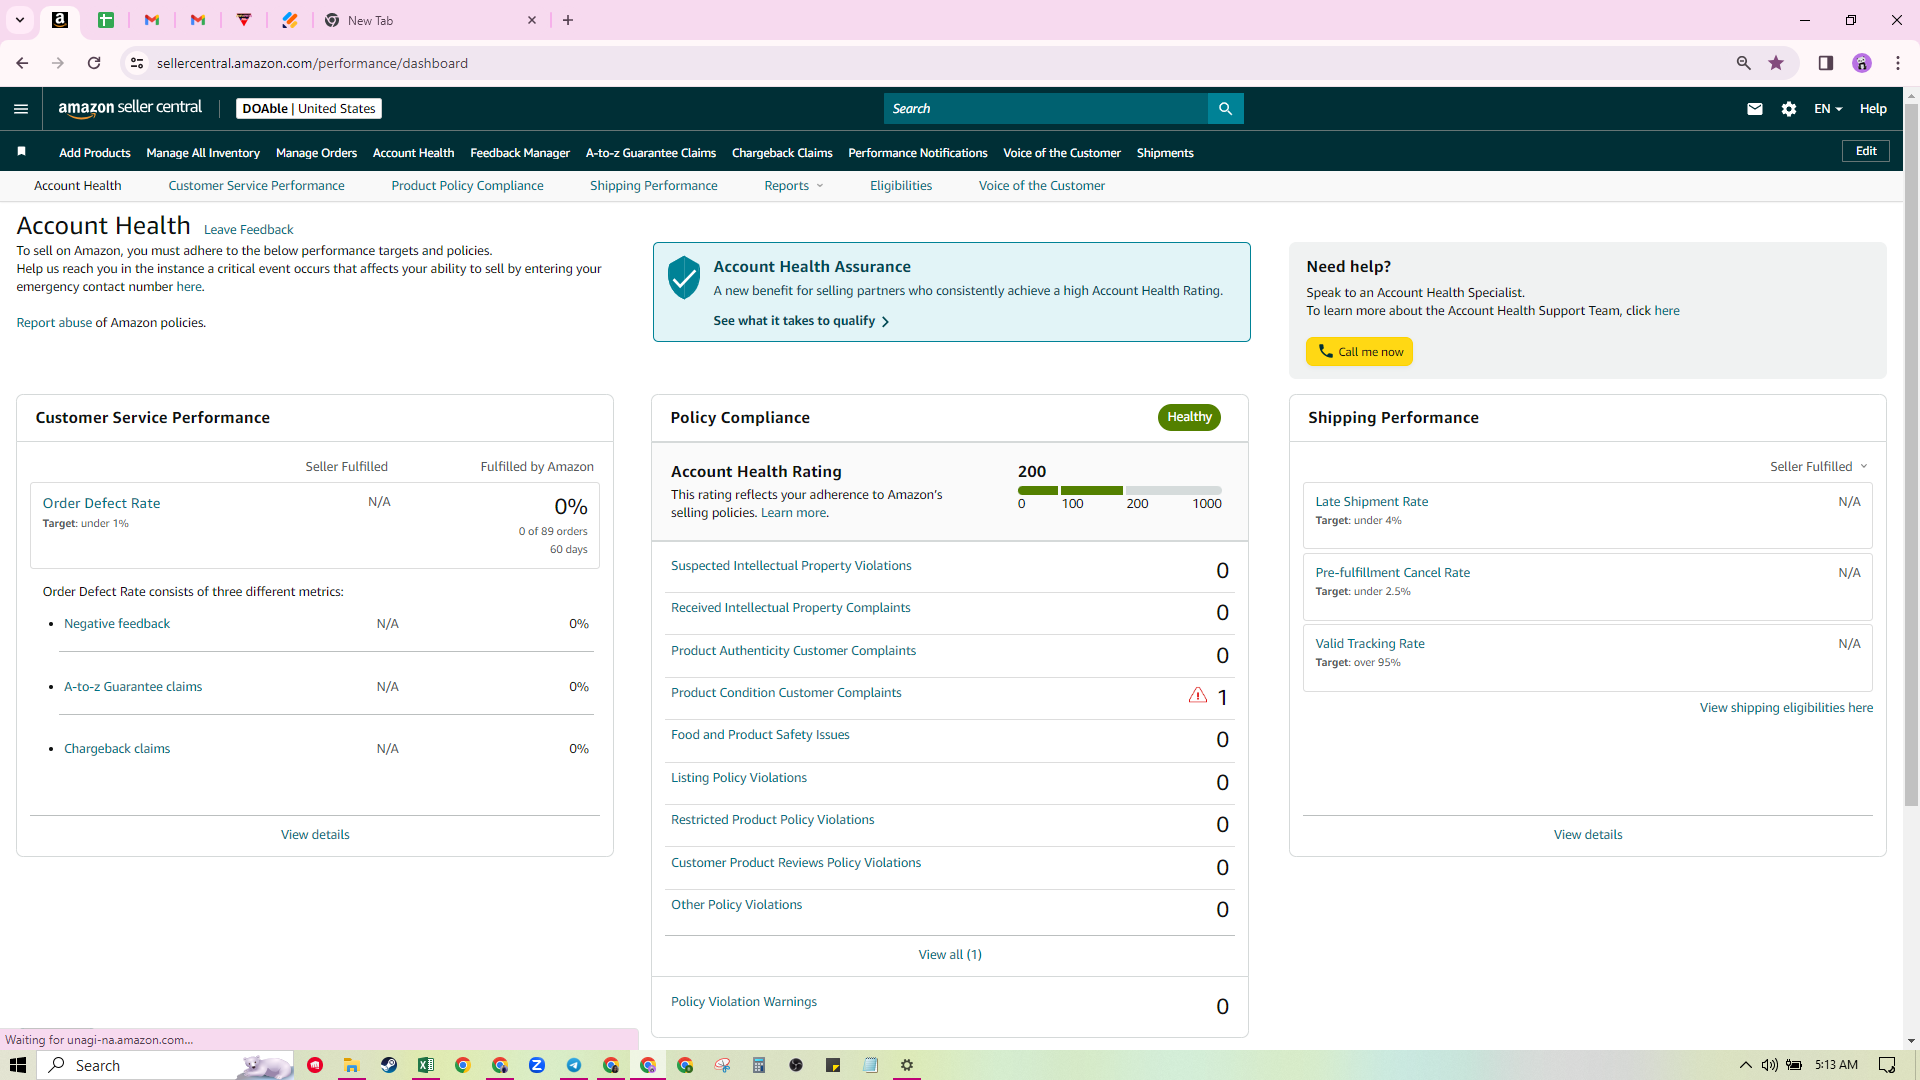
Task: Click the Call me now button
Action: tap(1359, 352)
